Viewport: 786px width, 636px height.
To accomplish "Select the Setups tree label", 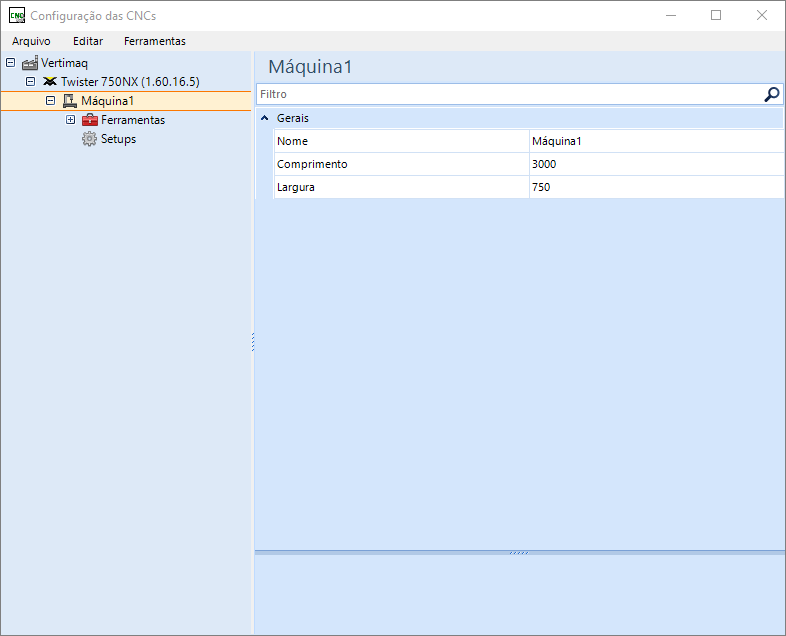I will click(x=118, y=139).
